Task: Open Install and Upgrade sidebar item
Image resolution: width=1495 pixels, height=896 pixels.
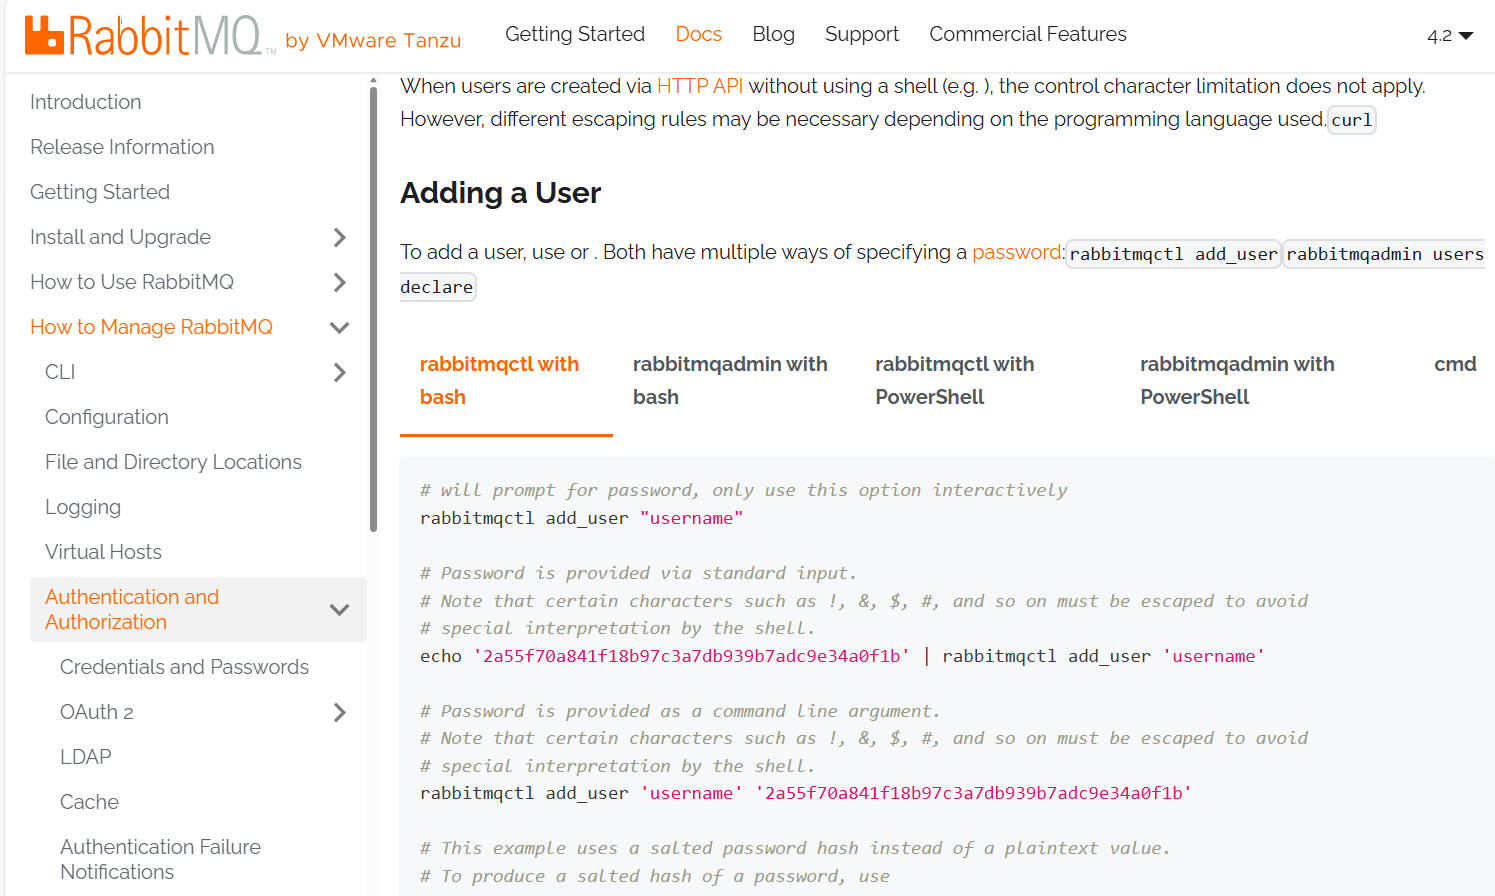Action: point(120,237)
